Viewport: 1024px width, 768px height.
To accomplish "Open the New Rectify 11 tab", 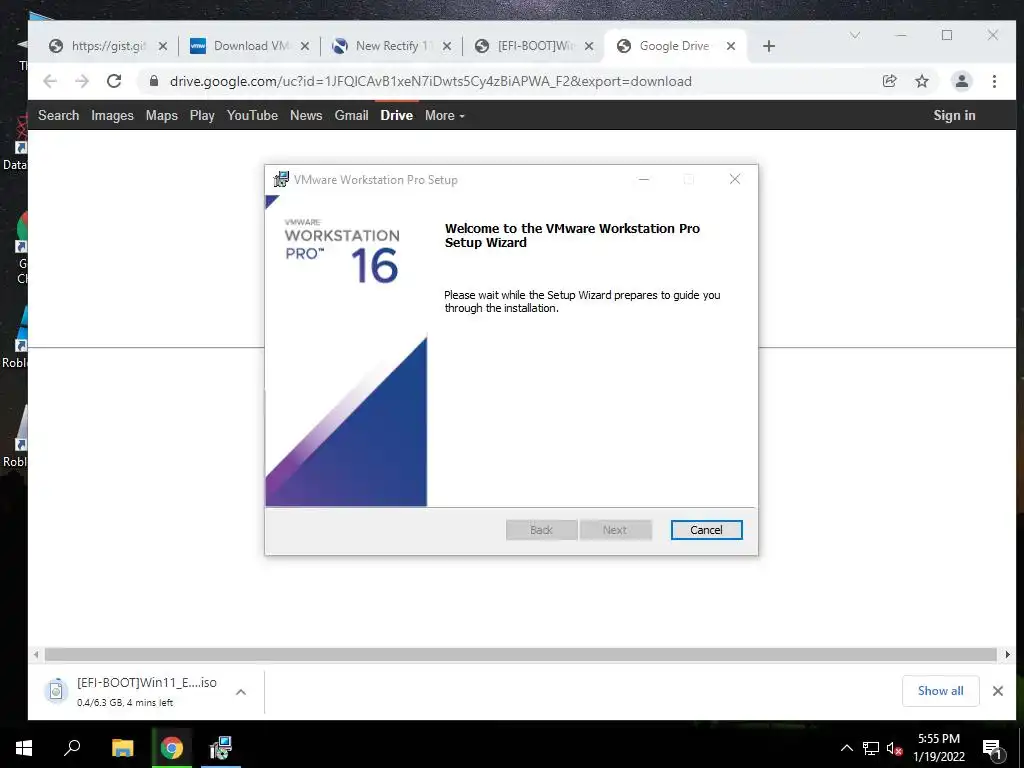I will click(x=392, y=46).
